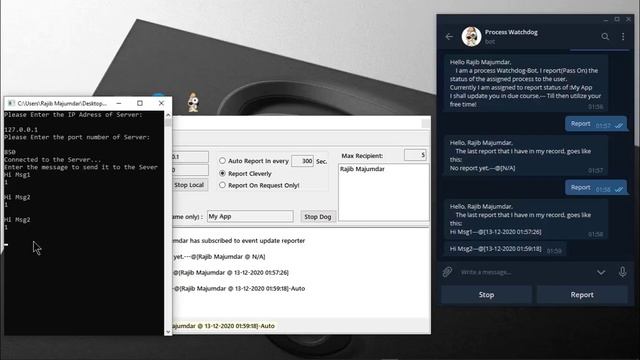
Task: Toggle the bot keyboard chevron in Telegram
Action: coord(601,272)
